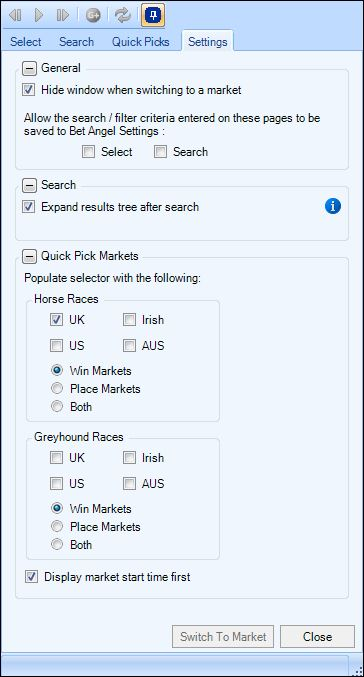Click the middle play arrow toolbar icon
Image resolution: width=364 pixels, height=677 pixels.
pos(39,16)
